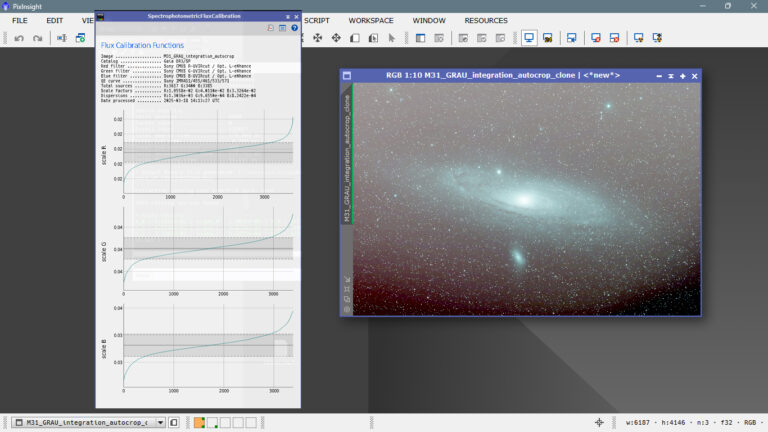768x432 pixels.
Task: Click the middle grayed preview window icon
Action: (x=481, y=38)
